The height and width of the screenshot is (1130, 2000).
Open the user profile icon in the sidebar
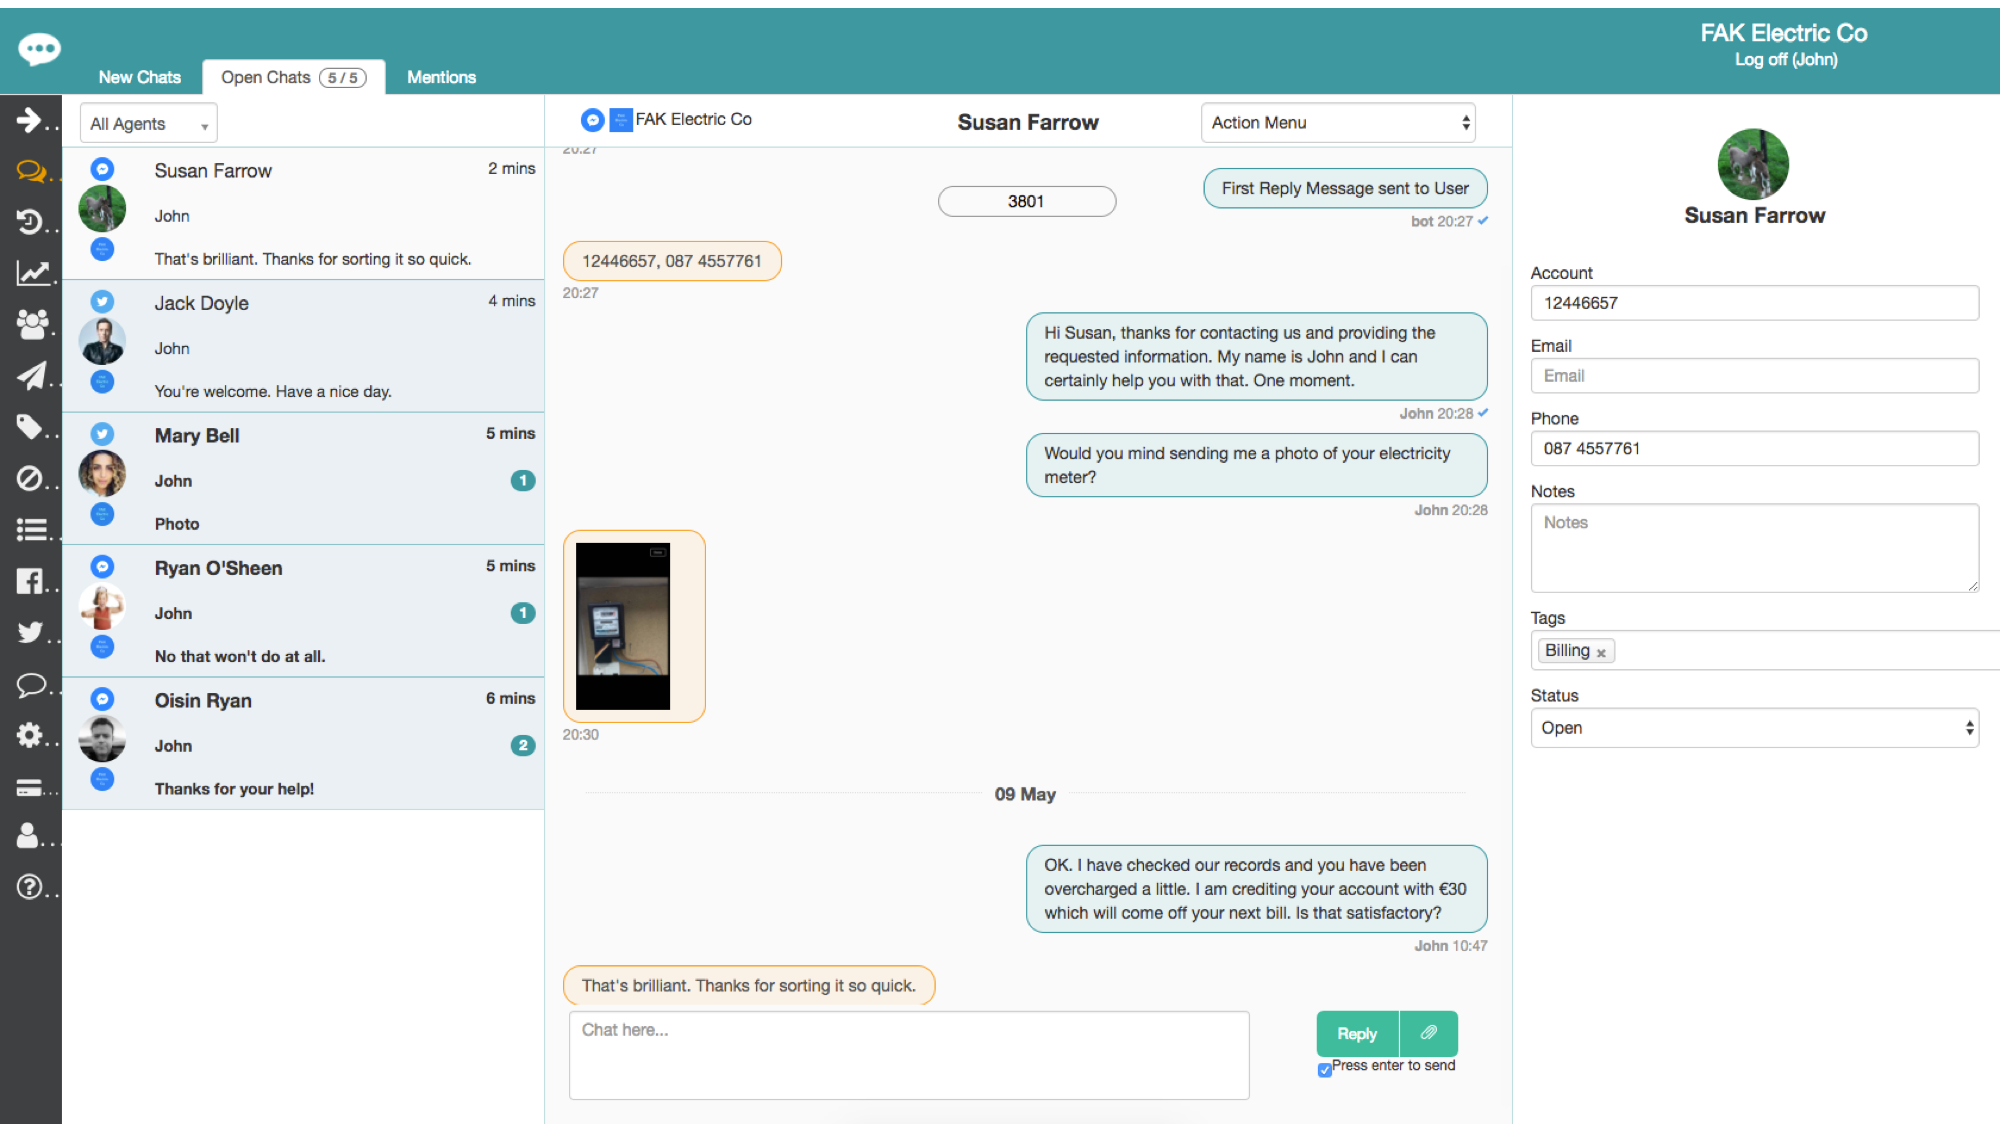(28, 836)
